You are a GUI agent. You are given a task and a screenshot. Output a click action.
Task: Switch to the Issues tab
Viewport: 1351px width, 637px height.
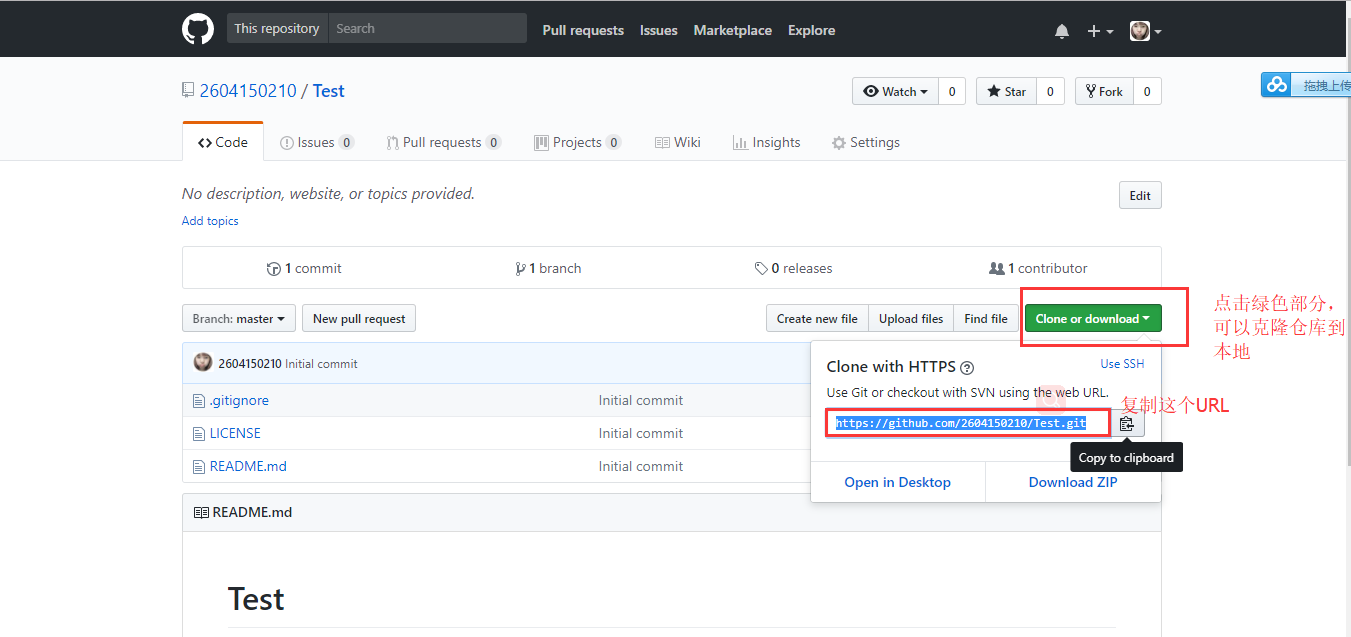point(317,142)
